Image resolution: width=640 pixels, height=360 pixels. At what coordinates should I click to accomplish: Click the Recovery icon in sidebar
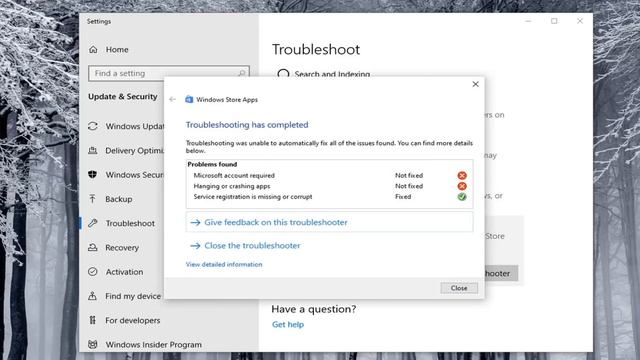(x=93, y=247)
